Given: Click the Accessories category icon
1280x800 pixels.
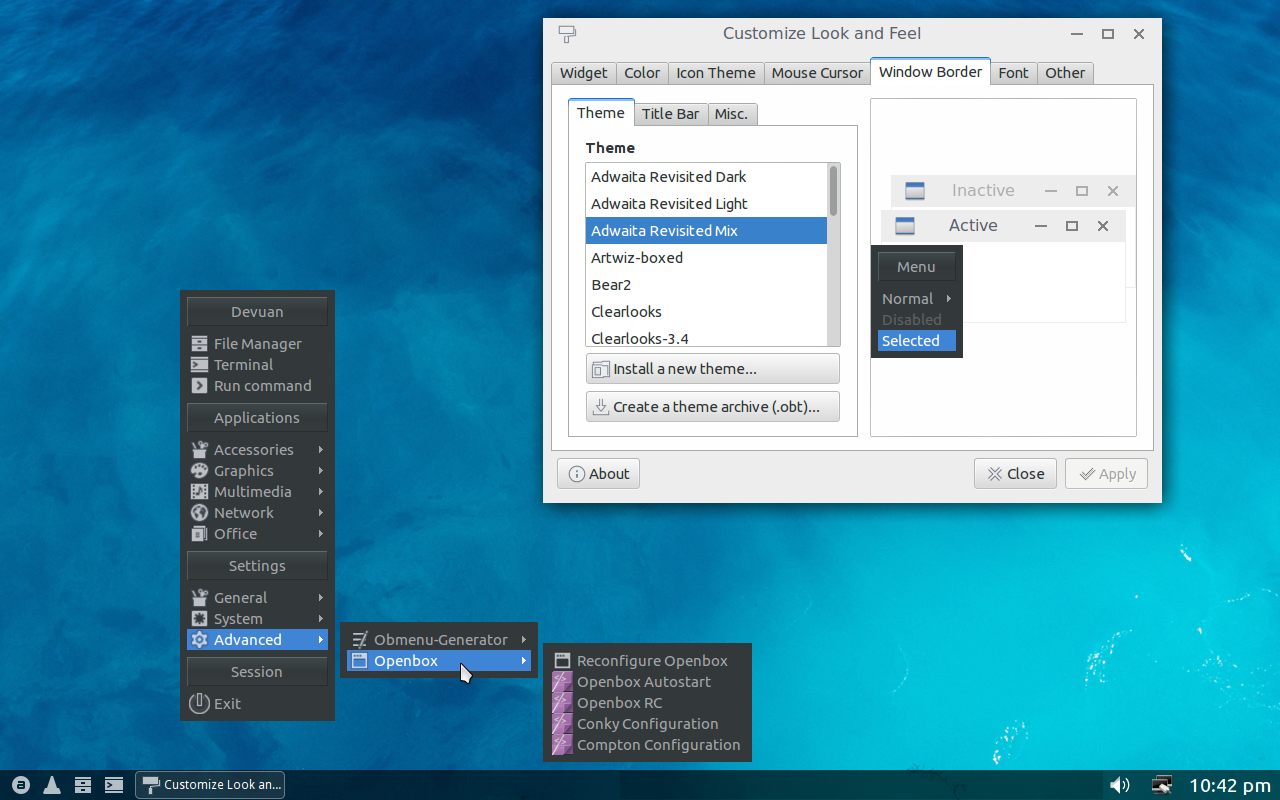Looking at the screenshot, I should point(199,450).
